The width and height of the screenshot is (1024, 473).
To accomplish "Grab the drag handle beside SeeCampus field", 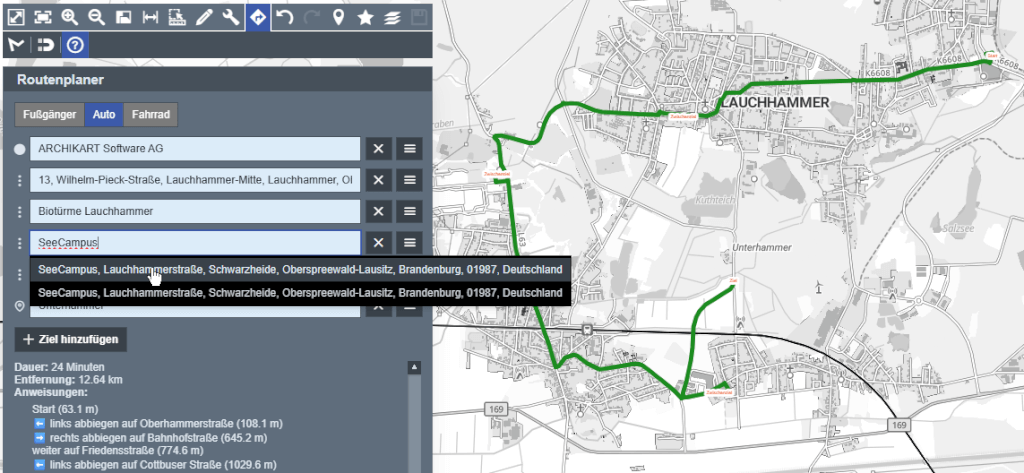I will (20, 243).
